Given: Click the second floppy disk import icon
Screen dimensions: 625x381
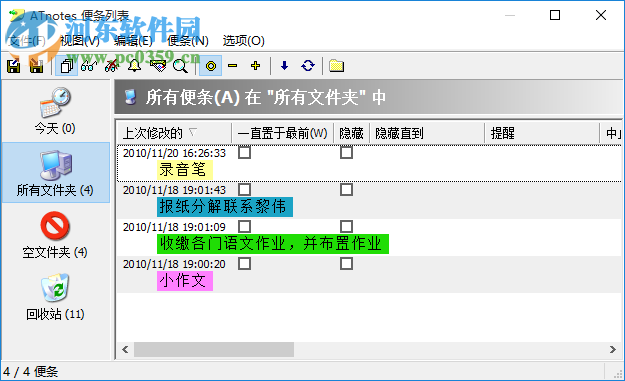Looking at the screenshot, I should (x=37, y=66).
